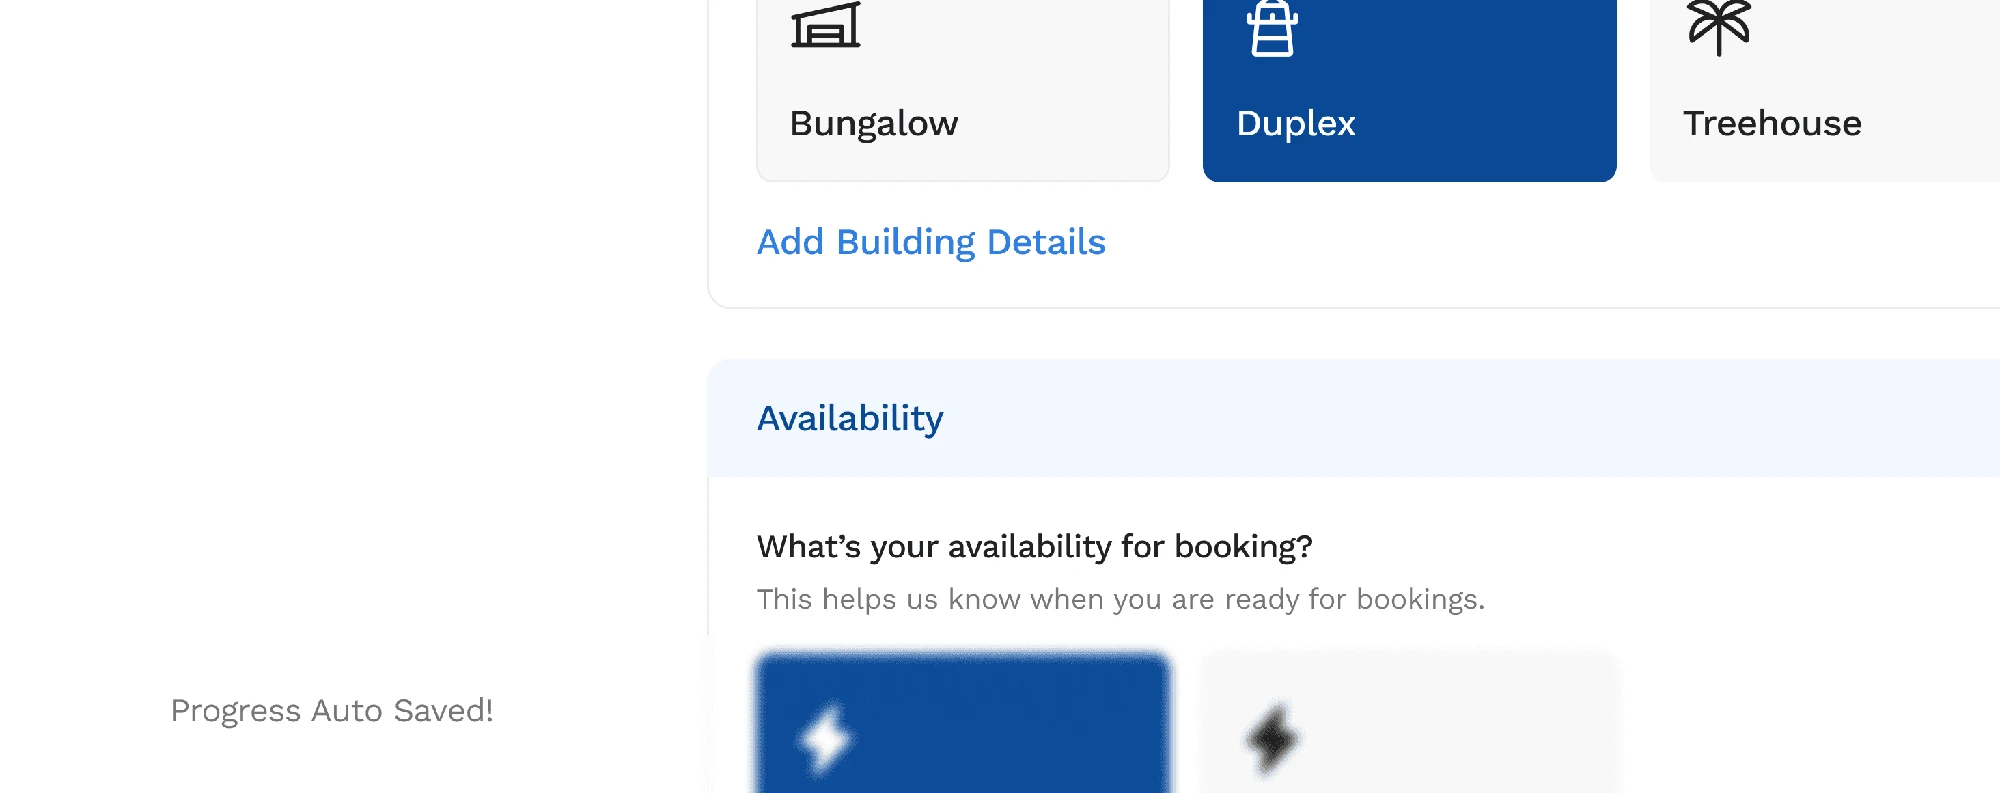Deselect the highlighted Duplex card
The width and height of the screenshot is (2000, 793).
[1409, 90]
